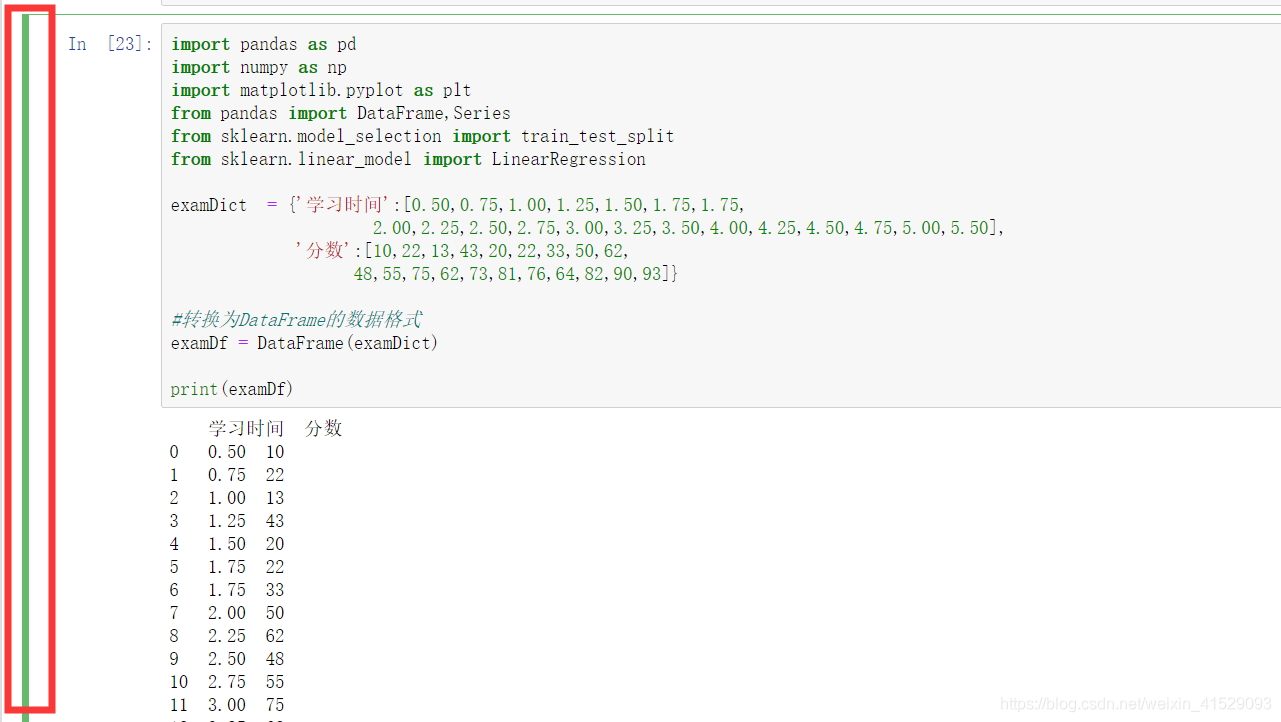Click the 'import pandas as pd' line

pyautogui.click(x=264, y=44)
